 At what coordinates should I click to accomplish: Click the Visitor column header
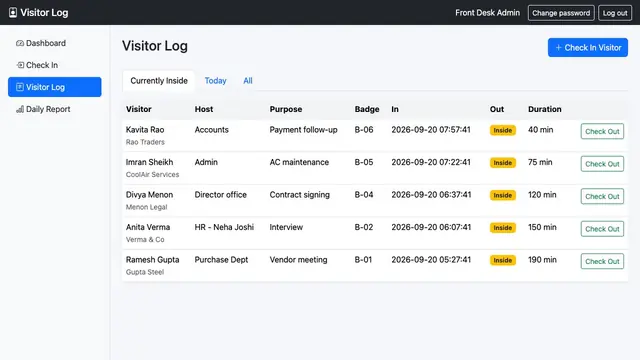[138, 109]
